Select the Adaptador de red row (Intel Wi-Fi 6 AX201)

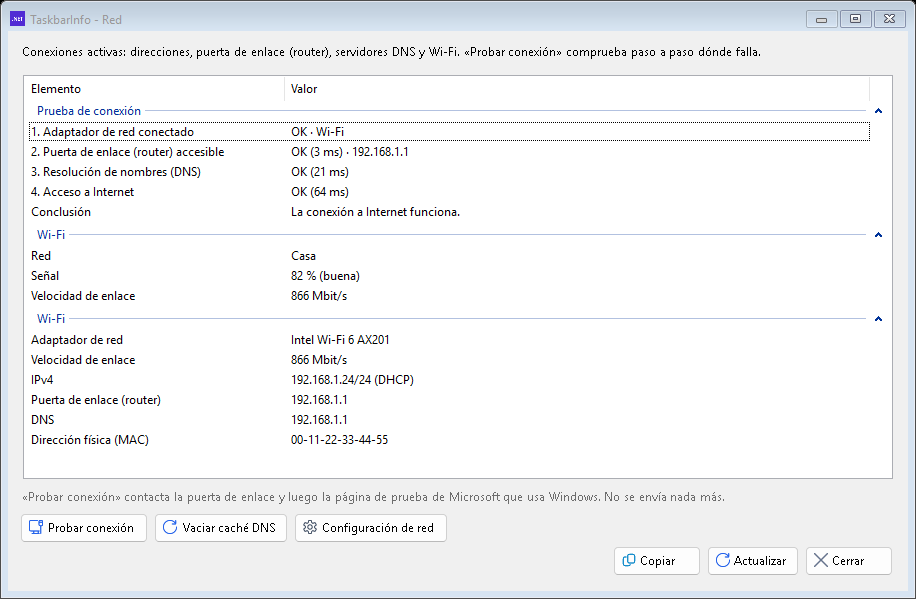pos(449,340)
